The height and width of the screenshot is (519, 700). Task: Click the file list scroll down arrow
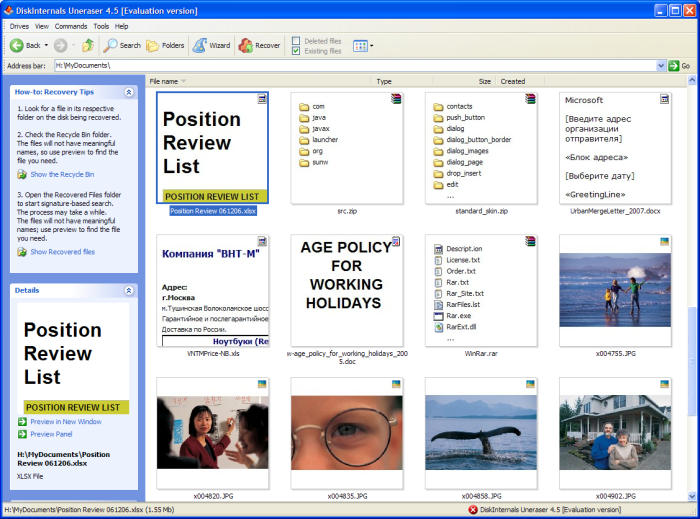coord(692,496)
